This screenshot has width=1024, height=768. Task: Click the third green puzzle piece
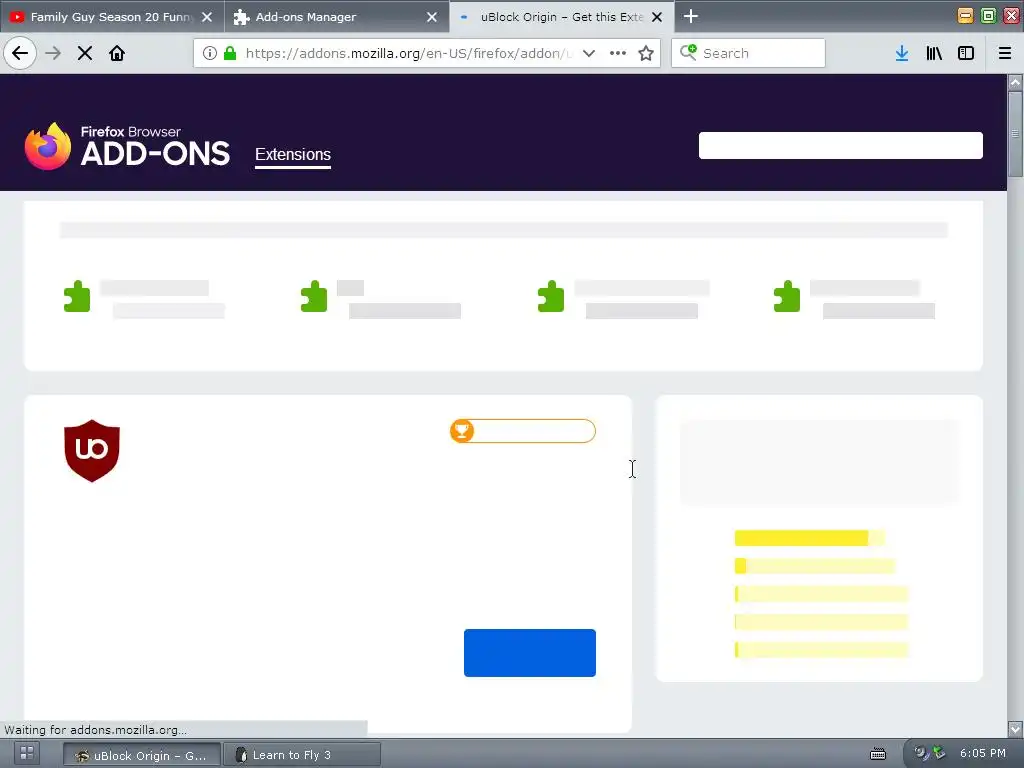(551, 296)
